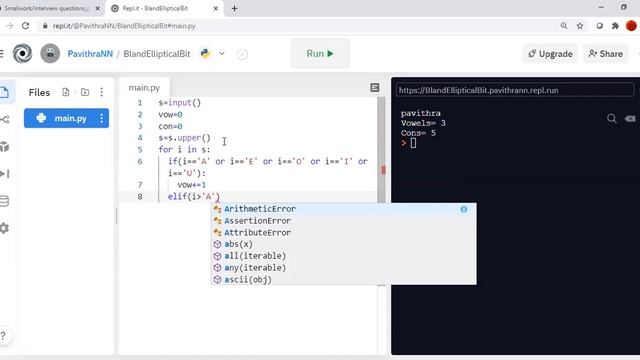The width and height of the screenshot is (640, 360).
Task: Open the Packages cube sidebar icon
Action: click(5, 147)
